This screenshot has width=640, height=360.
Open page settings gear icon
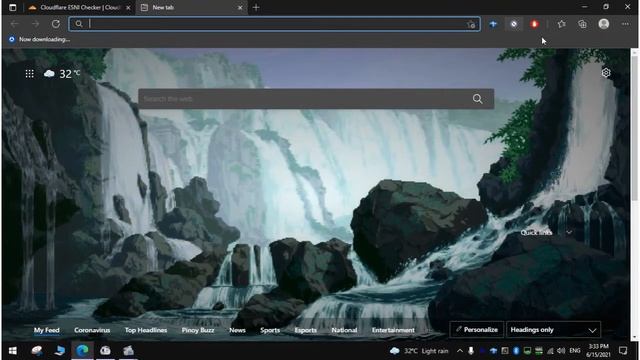[x=606, y=73]
